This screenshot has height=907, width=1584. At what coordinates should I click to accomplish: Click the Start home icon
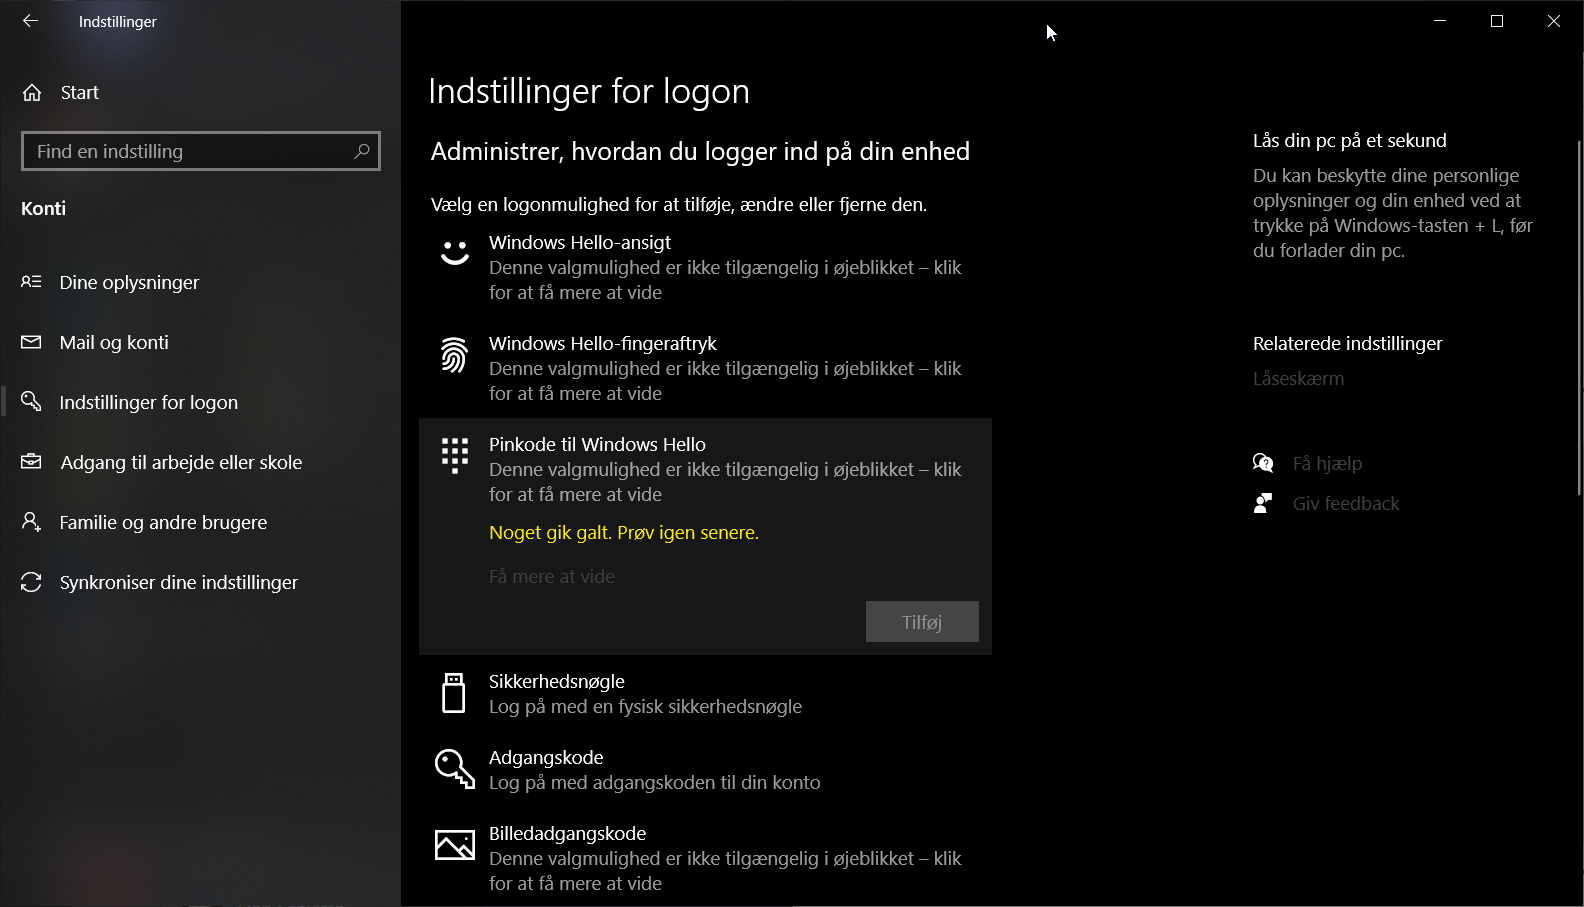click(32, 93)
